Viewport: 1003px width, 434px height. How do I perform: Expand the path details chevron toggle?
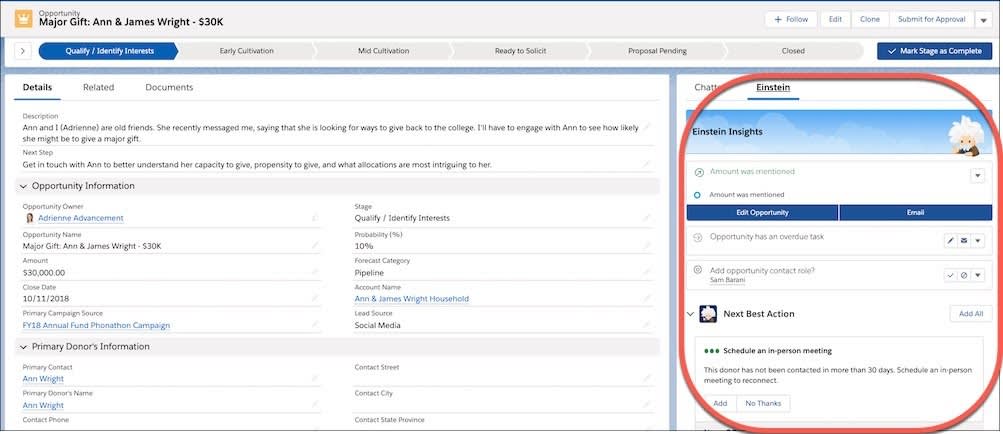click(22, 51)
